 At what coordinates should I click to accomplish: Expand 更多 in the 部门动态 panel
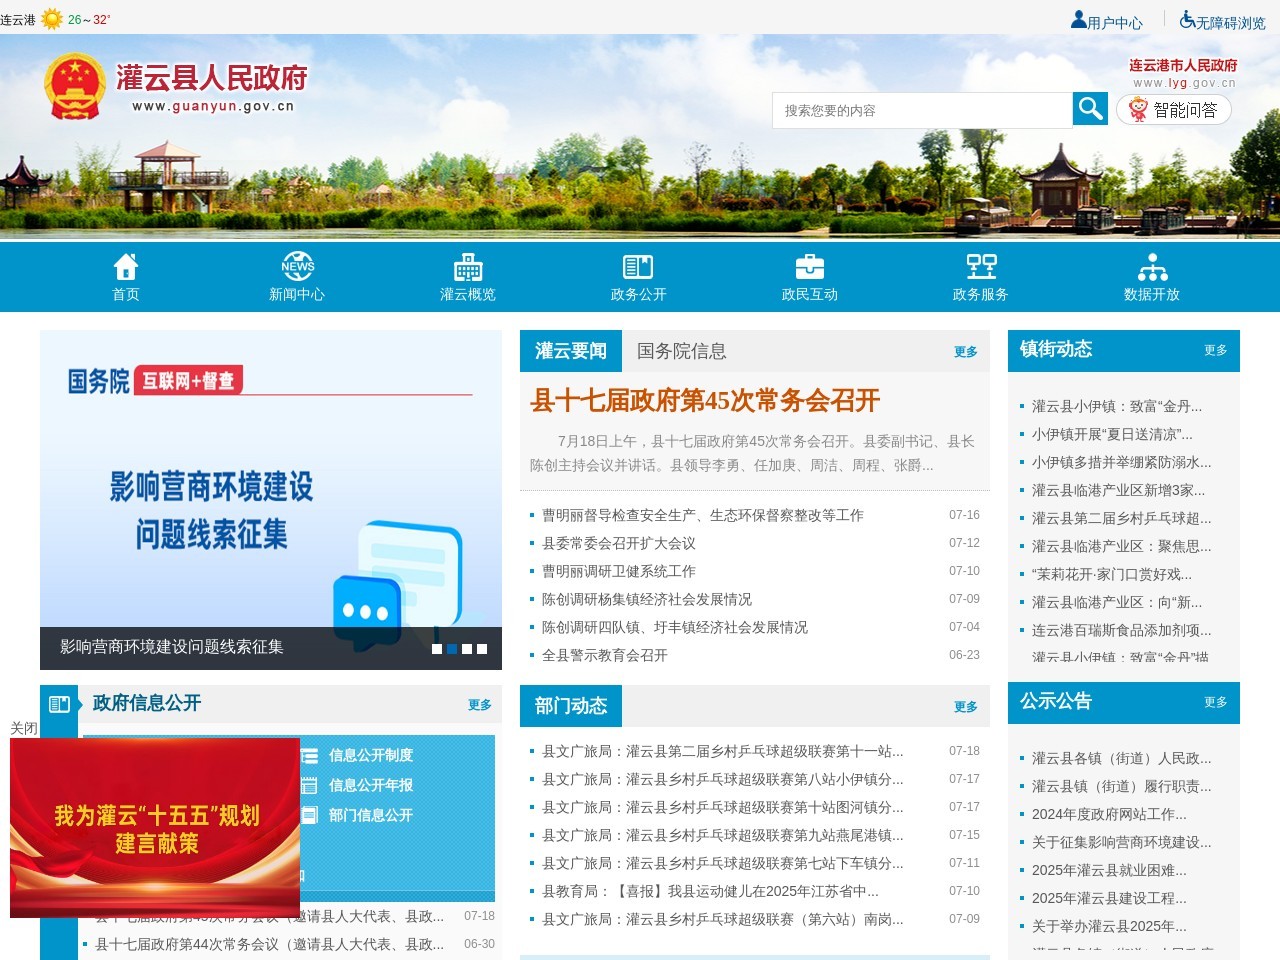[x=966, y=707]
